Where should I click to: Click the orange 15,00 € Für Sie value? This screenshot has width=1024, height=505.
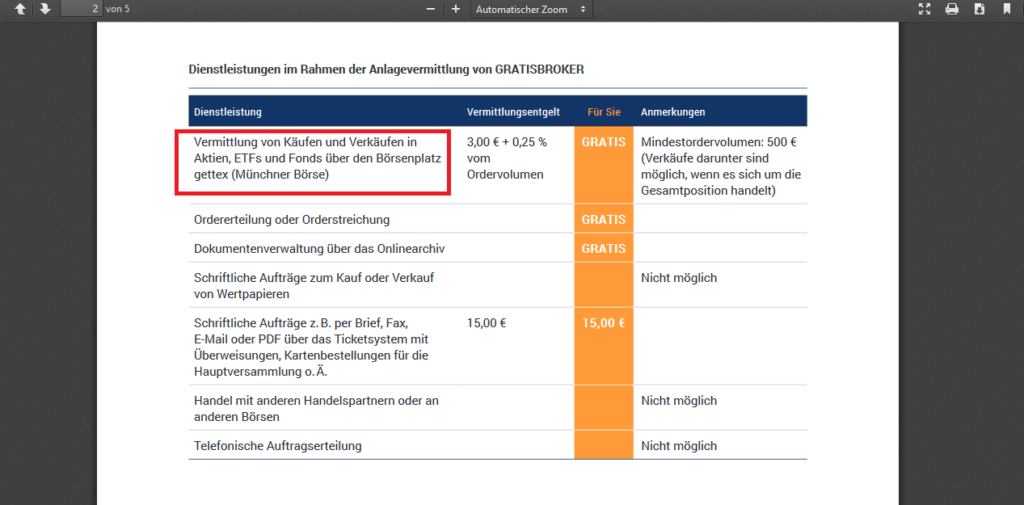click(x=603, y=323)
